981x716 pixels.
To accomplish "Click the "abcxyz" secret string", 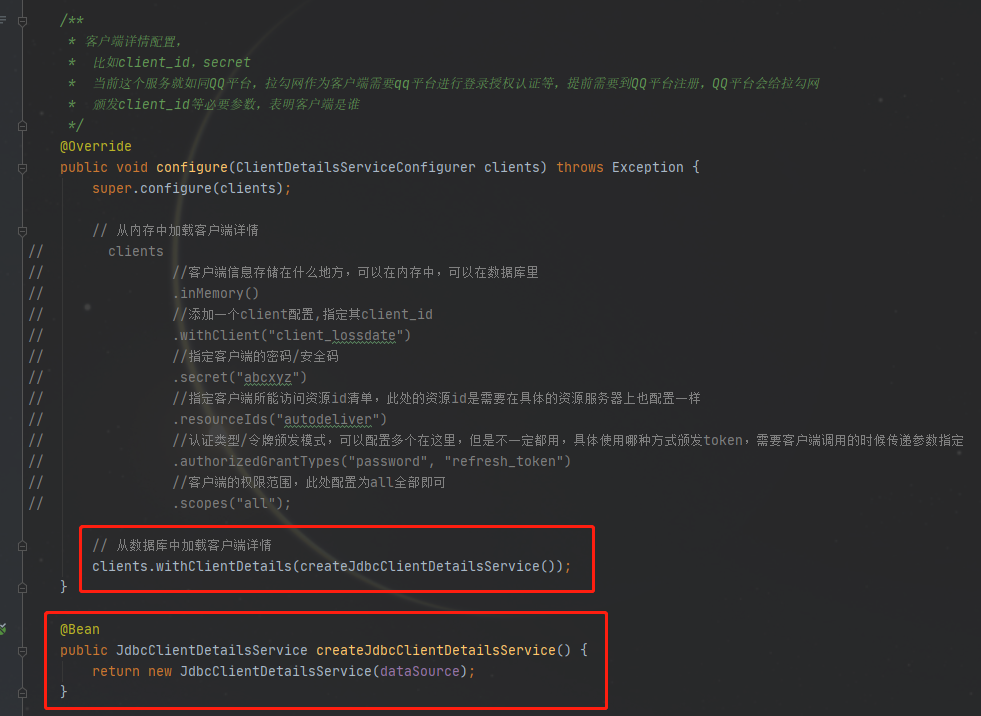I will click(x=268, y=377).
